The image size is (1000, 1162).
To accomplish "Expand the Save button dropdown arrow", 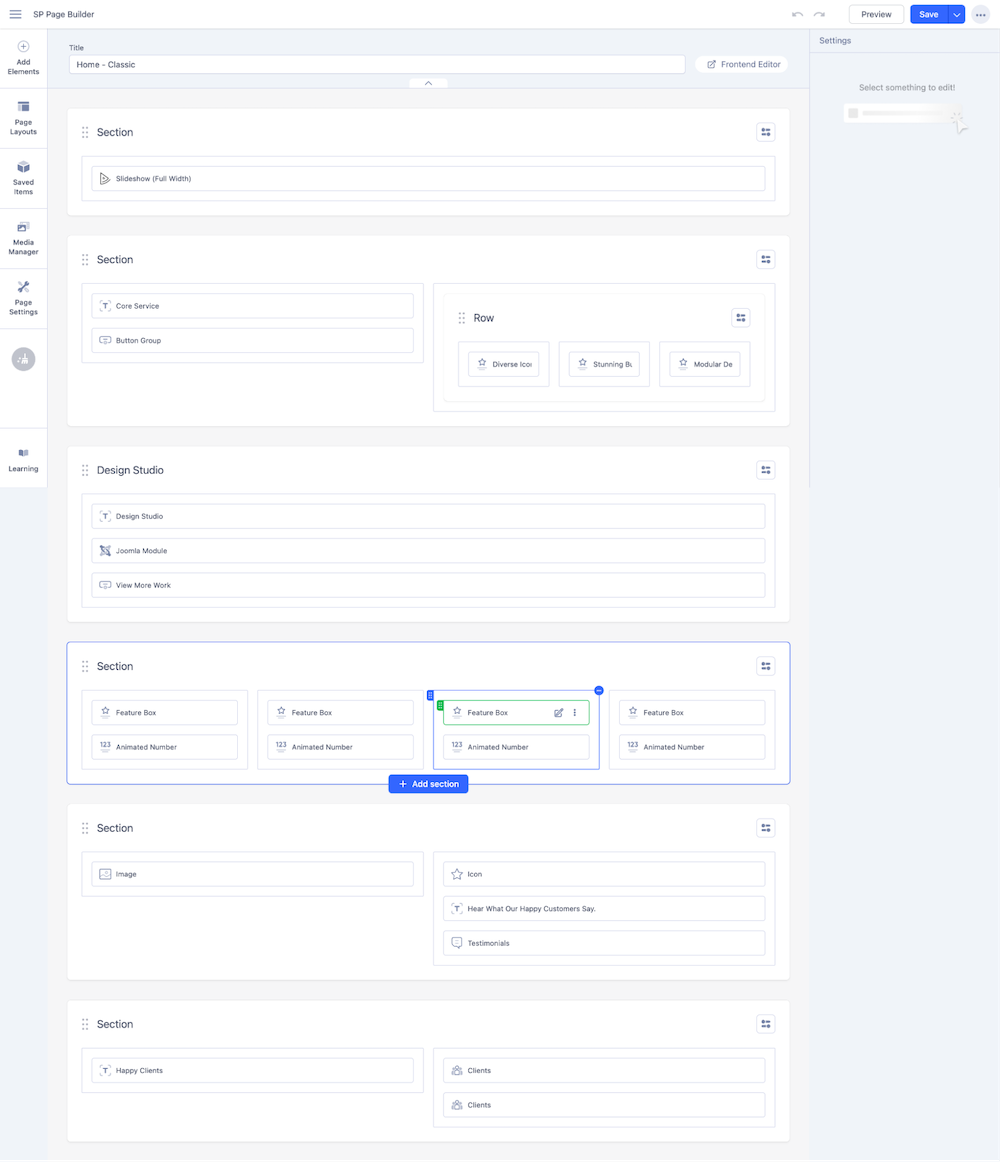I will pyautogui.click(x=957, y=15).
